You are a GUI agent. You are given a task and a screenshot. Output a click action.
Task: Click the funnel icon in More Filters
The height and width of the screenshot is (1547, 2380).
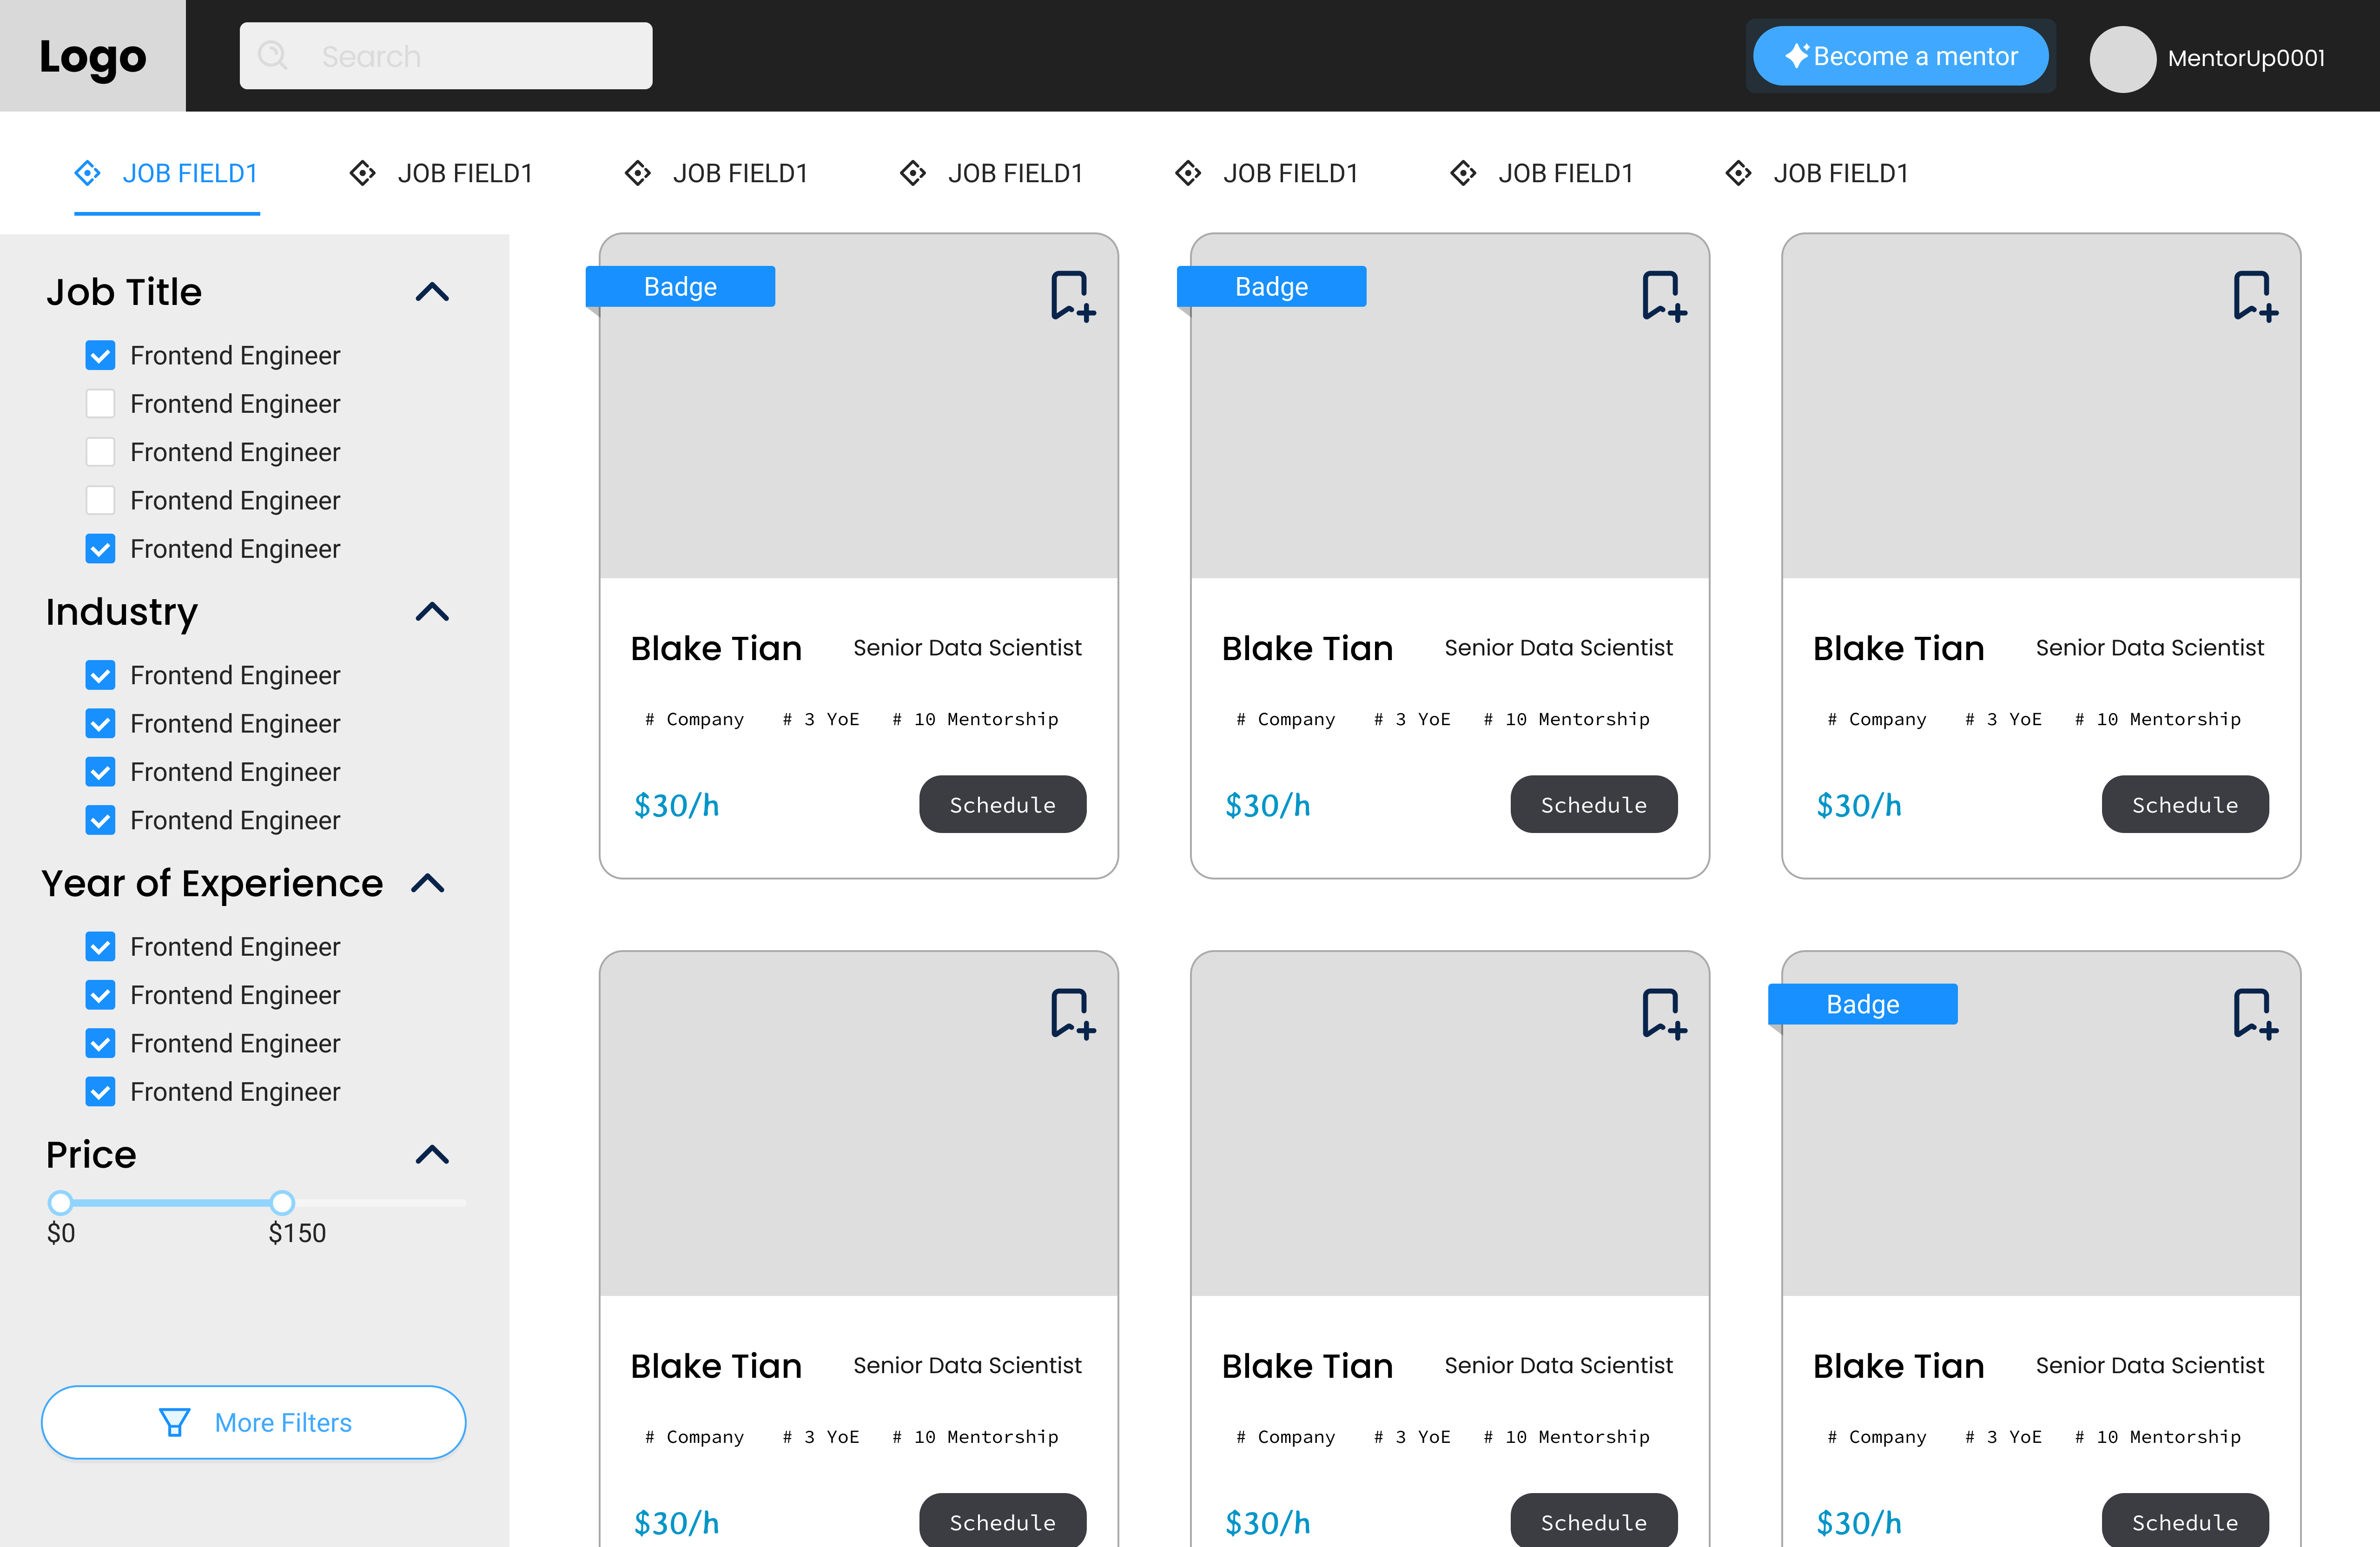(175, 1422)
